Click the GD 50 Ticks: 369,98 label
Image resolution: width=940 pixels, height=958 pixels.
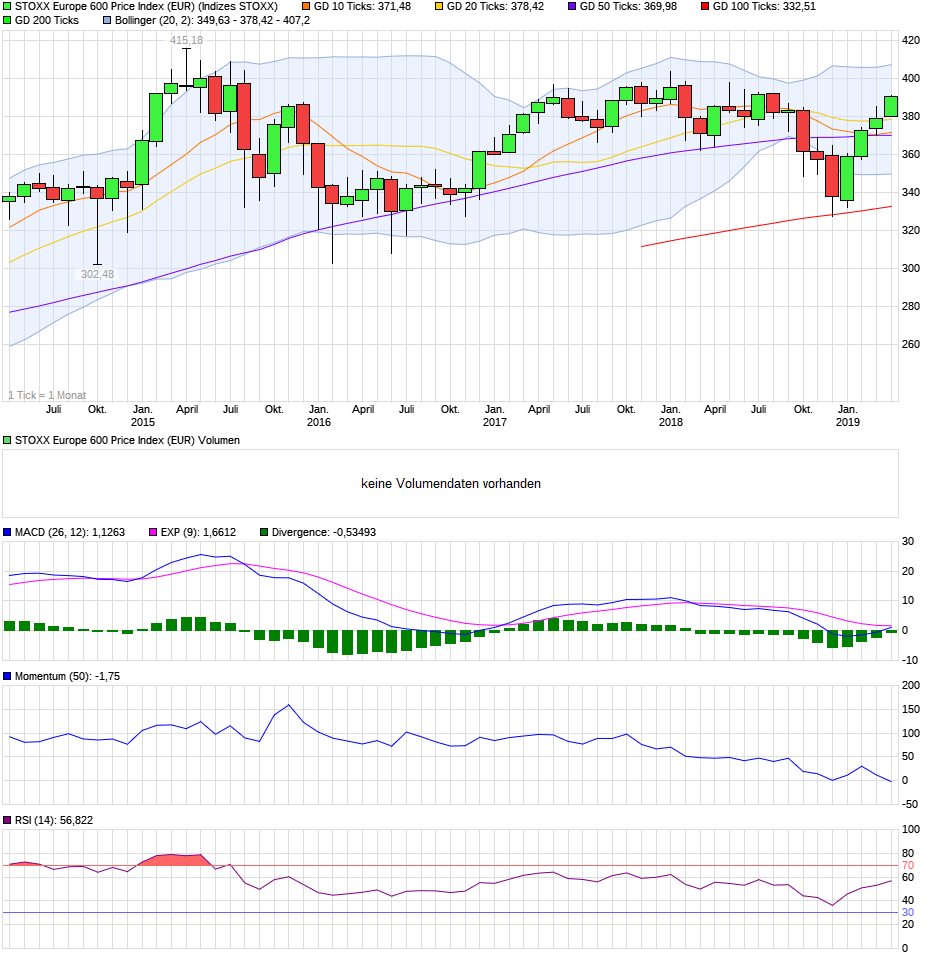628,7
